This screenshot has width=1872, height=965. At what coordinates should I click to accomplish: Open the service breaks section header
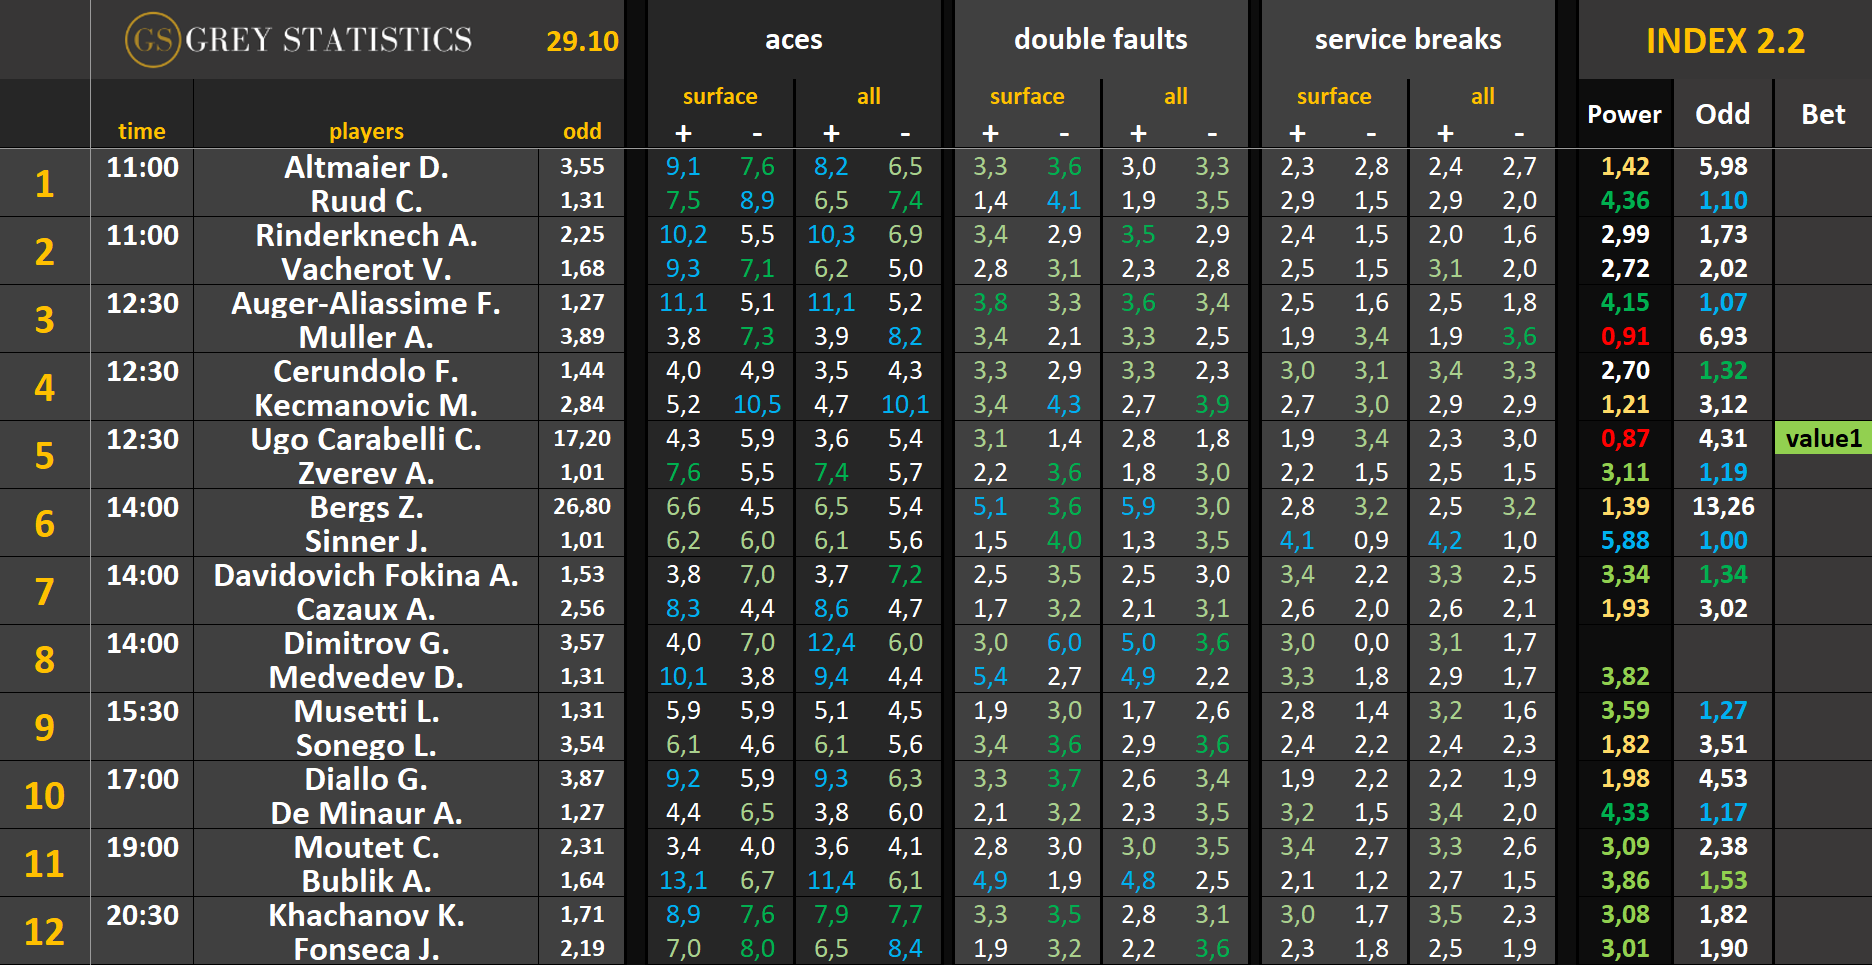[x=1407, y=40]
